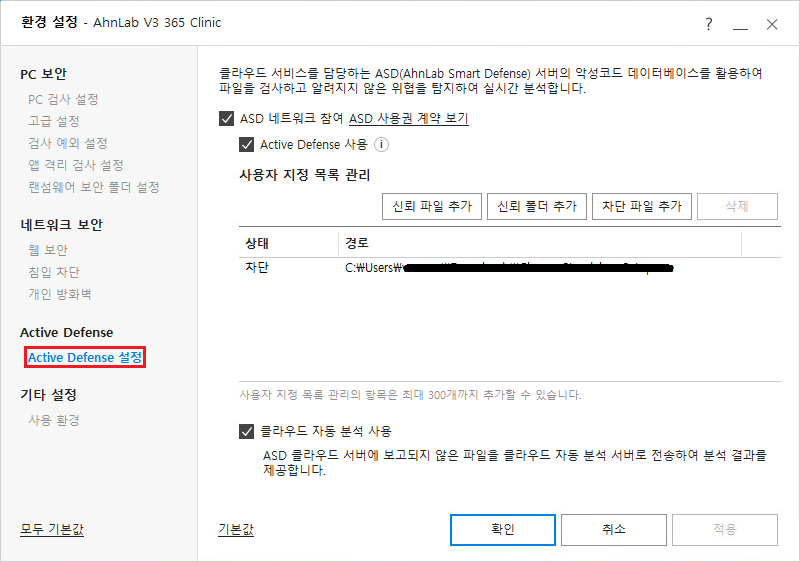800x562 pixels.
Task: Reset this page via 기본값 link
Action: (236, 529)
